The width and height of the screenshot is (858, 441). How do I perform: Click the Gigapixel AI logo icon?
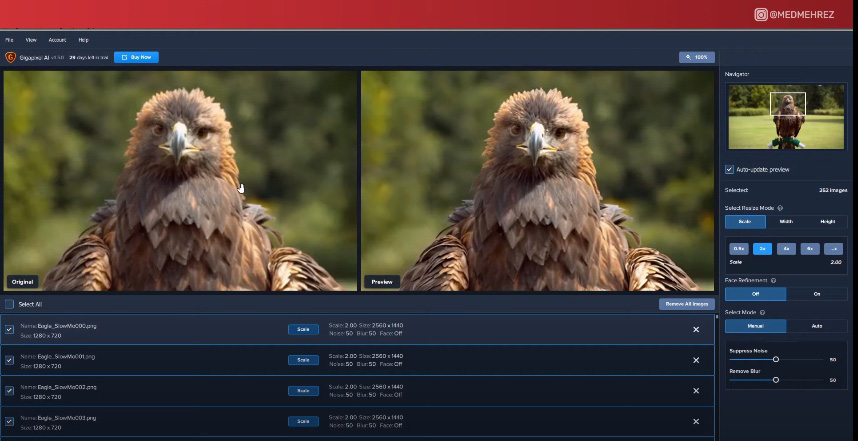[10, 57]
